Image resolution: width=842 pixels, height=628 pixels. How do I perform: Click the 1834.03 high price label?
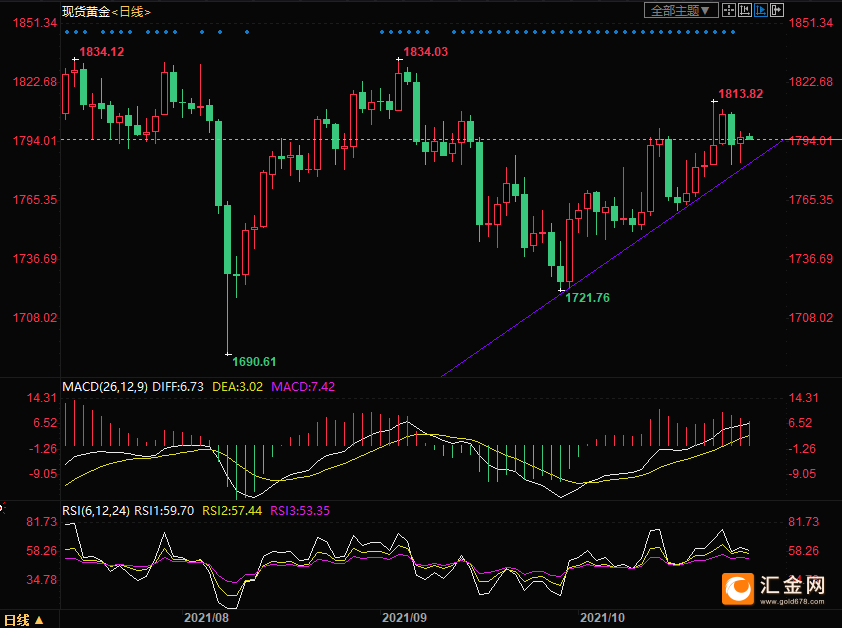tap(425, 52)
